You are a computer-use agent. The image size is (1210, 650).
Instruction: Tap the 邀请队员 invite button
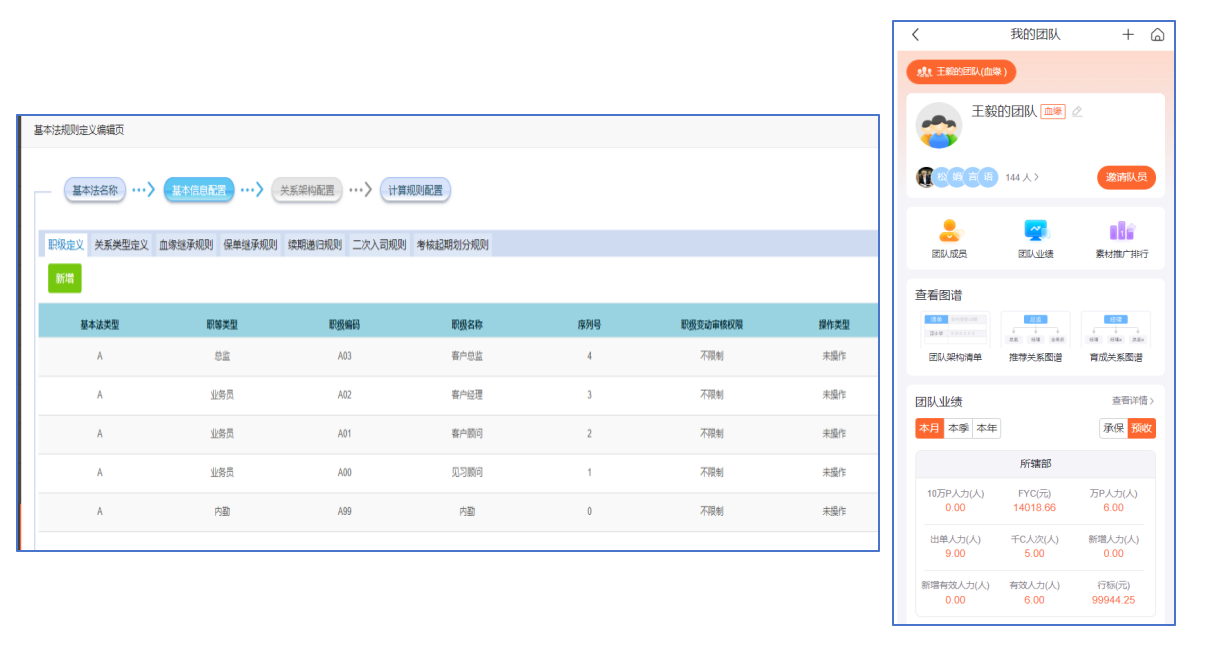click(x=1126, y=177)
